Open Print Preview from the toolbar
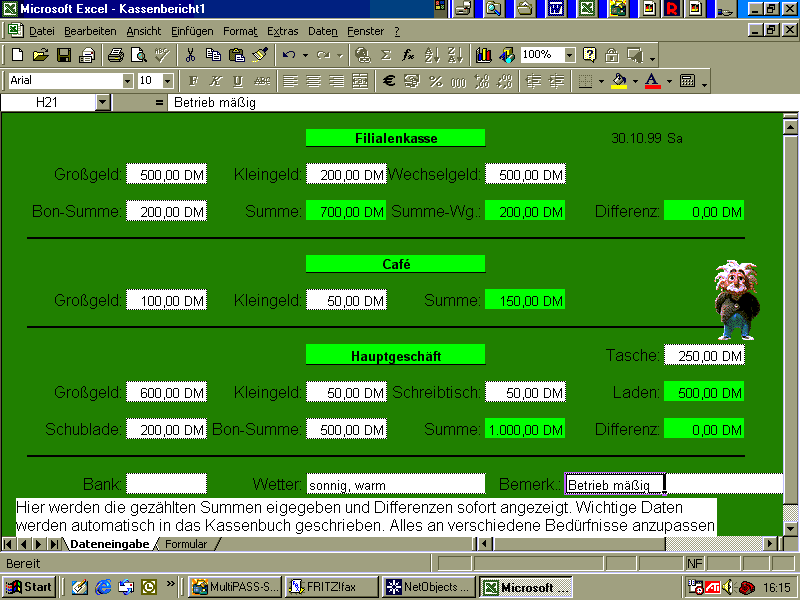This screenshot has height=600, width=800. click(x=139, y=55)
